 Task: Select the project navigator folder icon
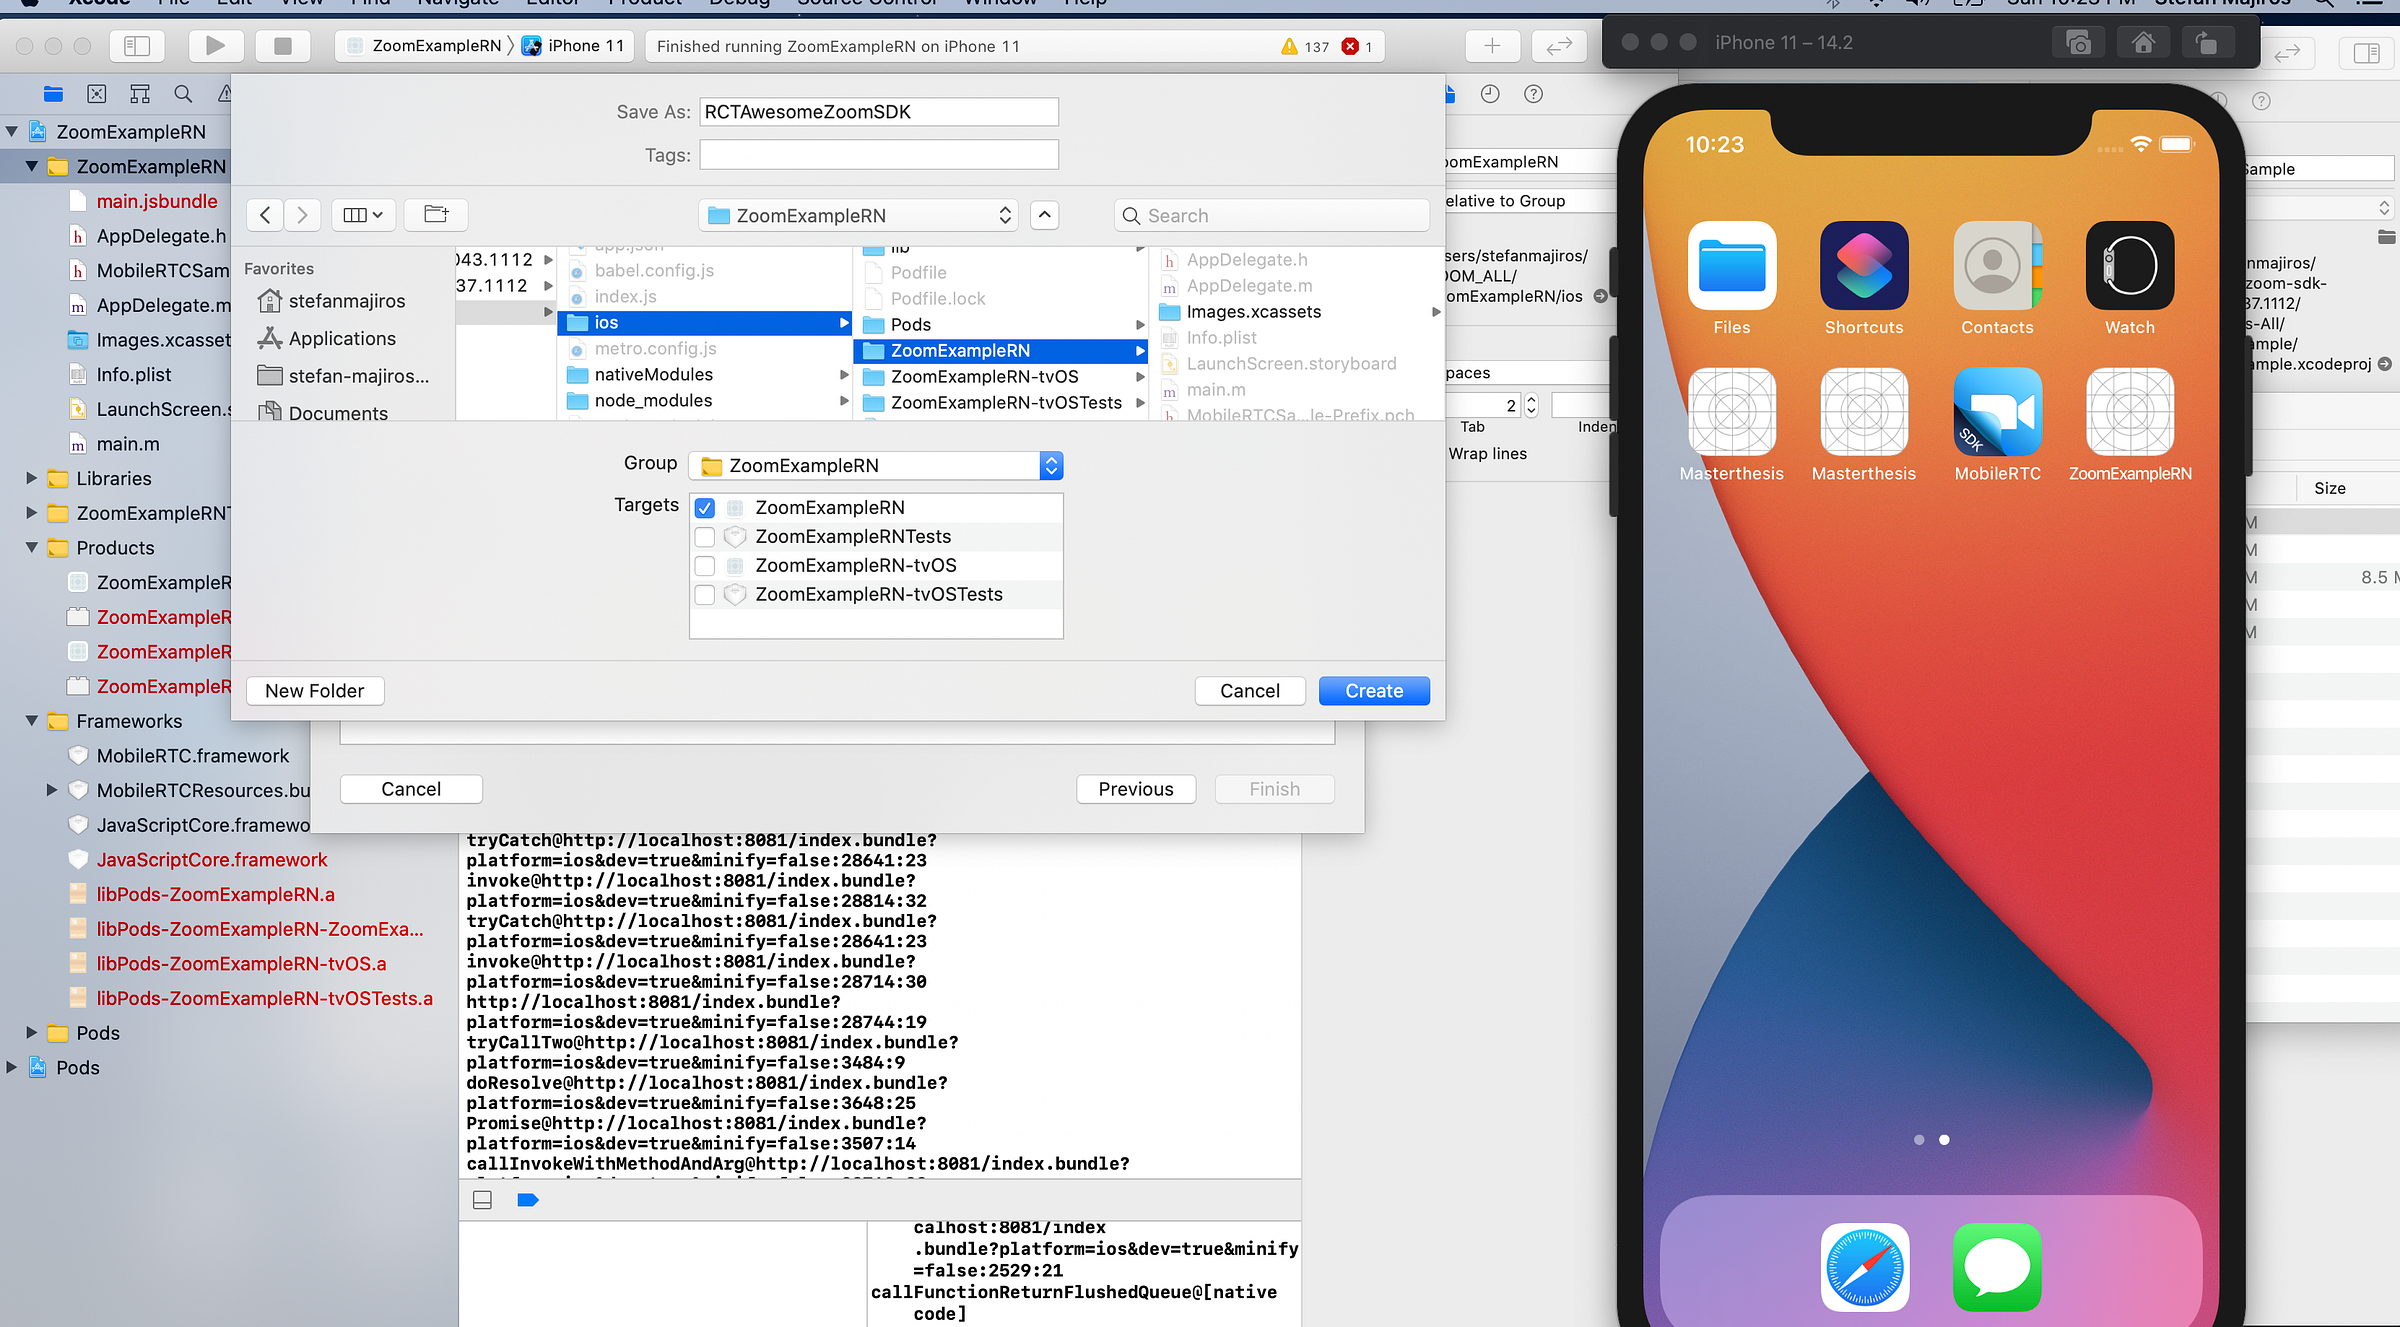pyautogui.click(x=54, y=94)
